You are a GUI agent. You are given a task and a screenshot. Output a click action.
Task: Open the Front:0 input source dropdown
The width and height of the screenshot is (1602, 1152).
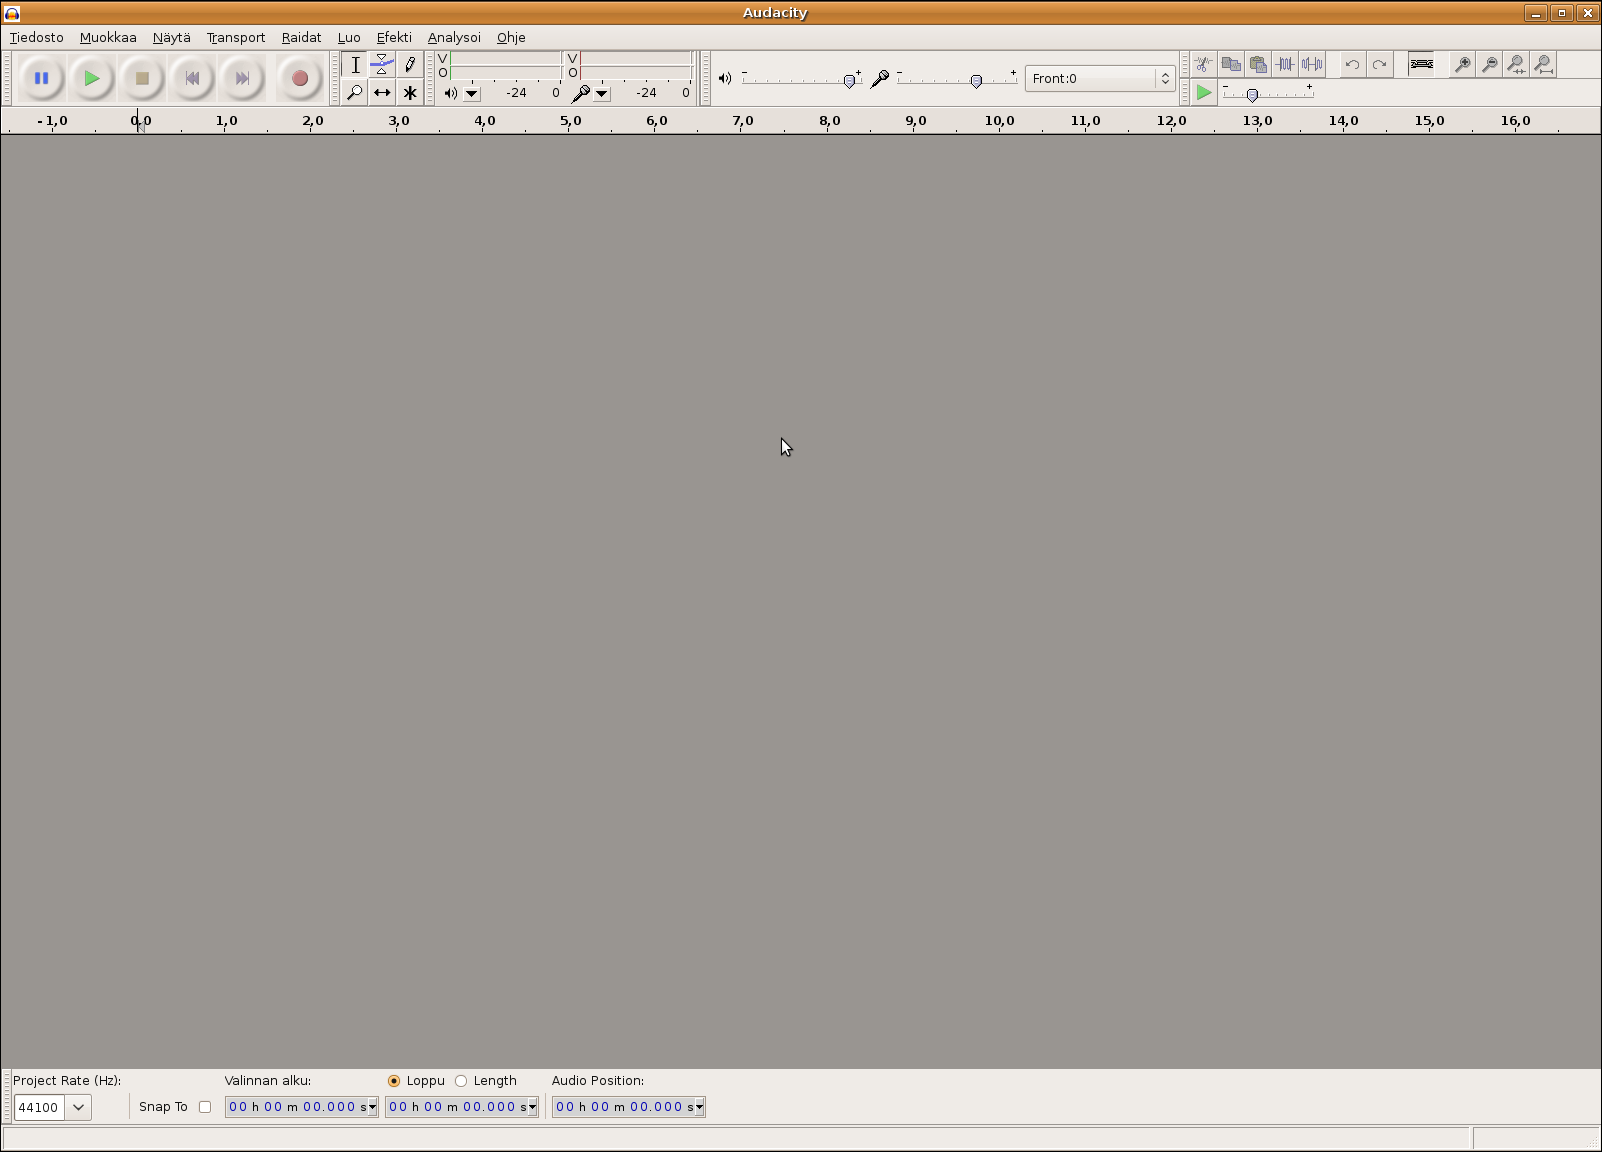(1099, 78)
